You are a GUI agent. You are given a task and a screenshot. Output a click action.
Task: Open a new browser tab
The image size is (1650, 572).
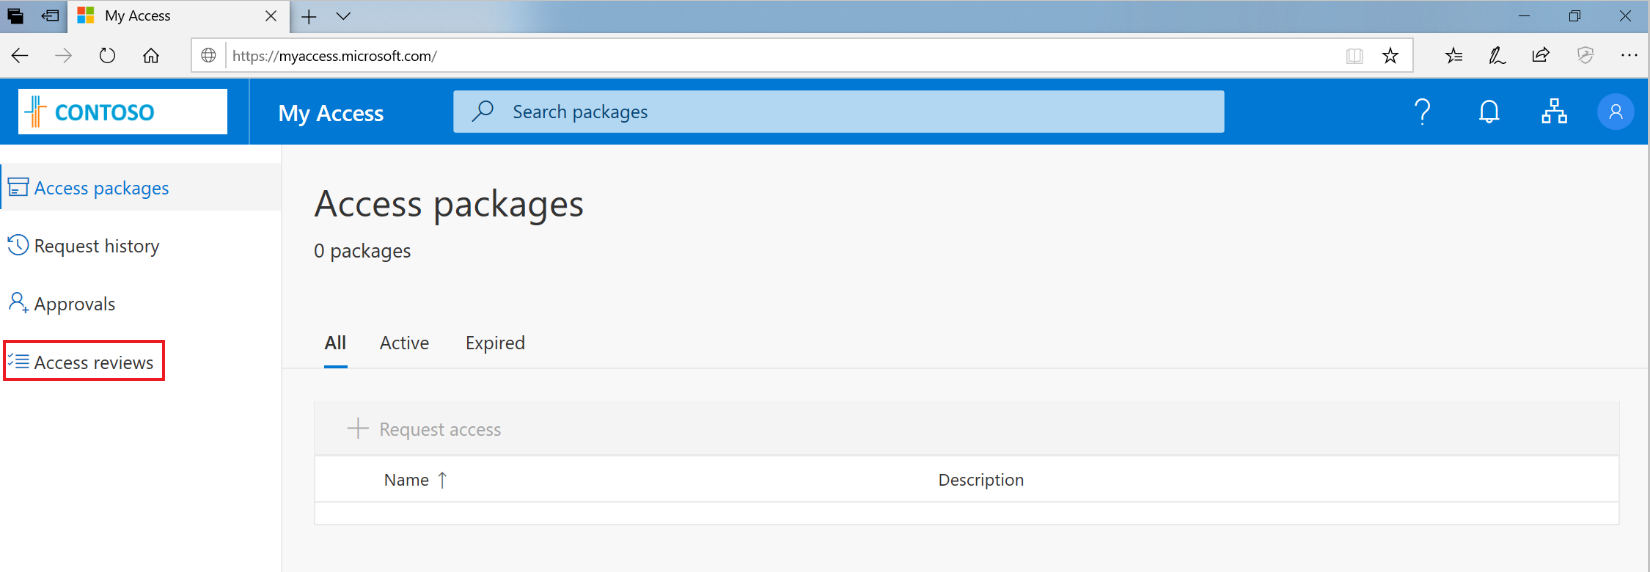click(x=309, y=16)
